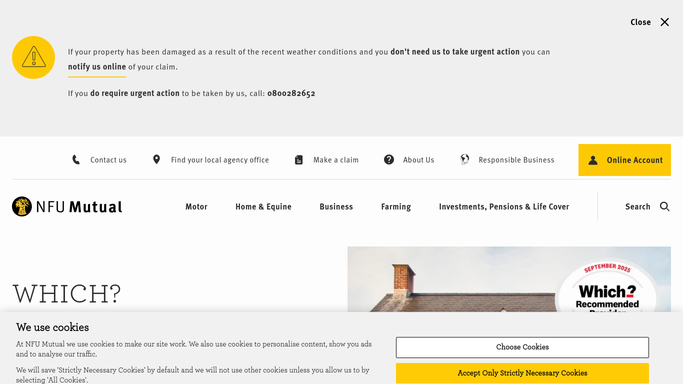Click the Which? Recommended house image
Viewport: 683px width, 384px height.
(509, 279)
